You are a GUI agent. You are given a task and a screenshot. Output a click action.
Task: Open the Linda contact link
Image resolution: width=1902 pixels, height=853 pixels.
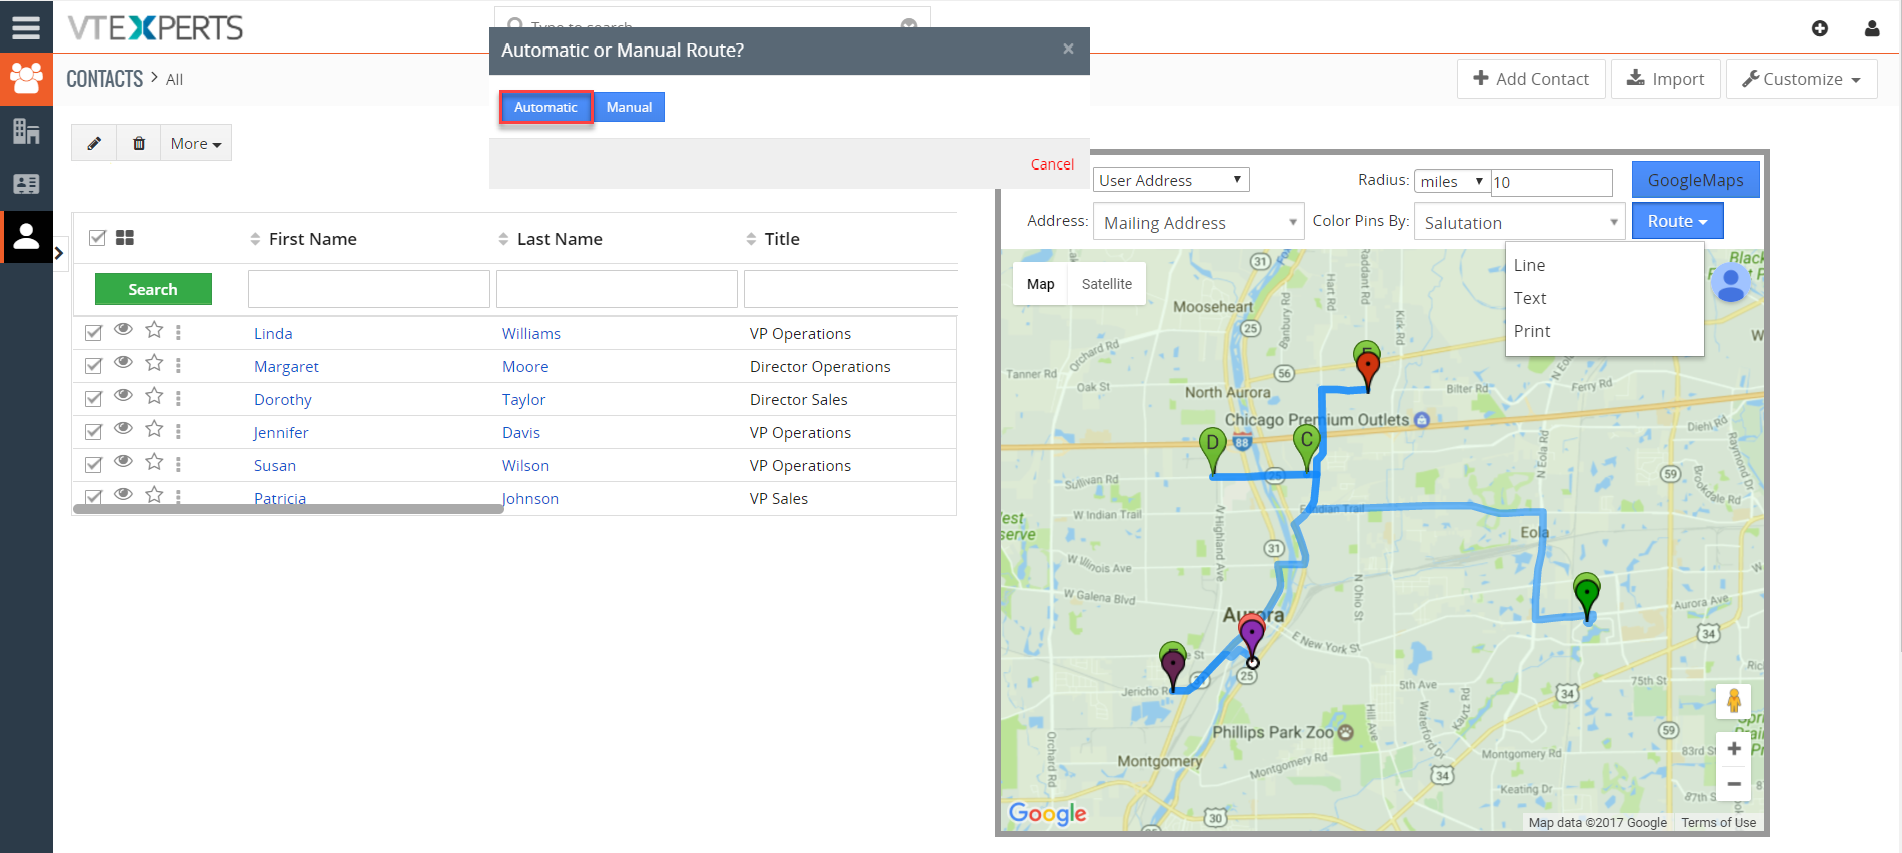(x=273, y=334)
